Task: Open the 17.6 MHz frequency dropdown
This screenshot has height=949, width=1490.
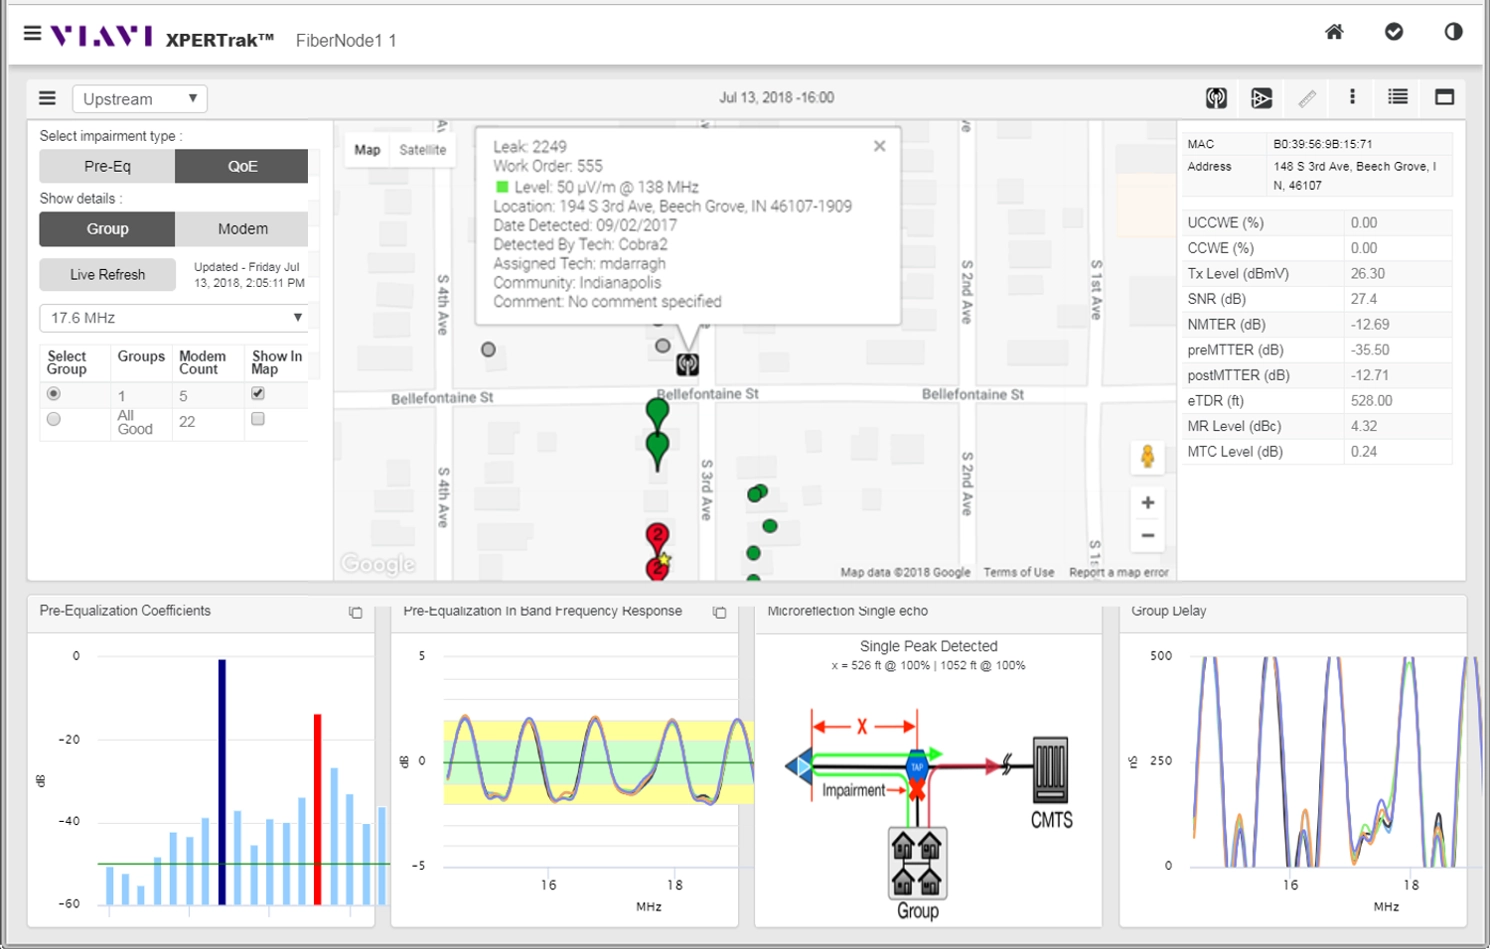Action: [x=174, y=317]
